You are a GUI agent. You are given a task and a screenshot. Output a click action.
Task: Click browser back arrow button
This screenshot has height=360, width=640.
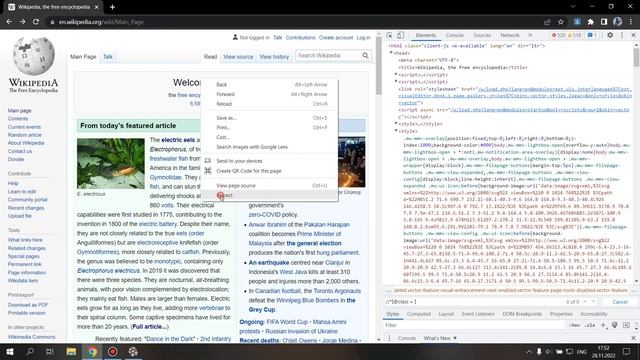pyautogui.click(x=9, y=22)
